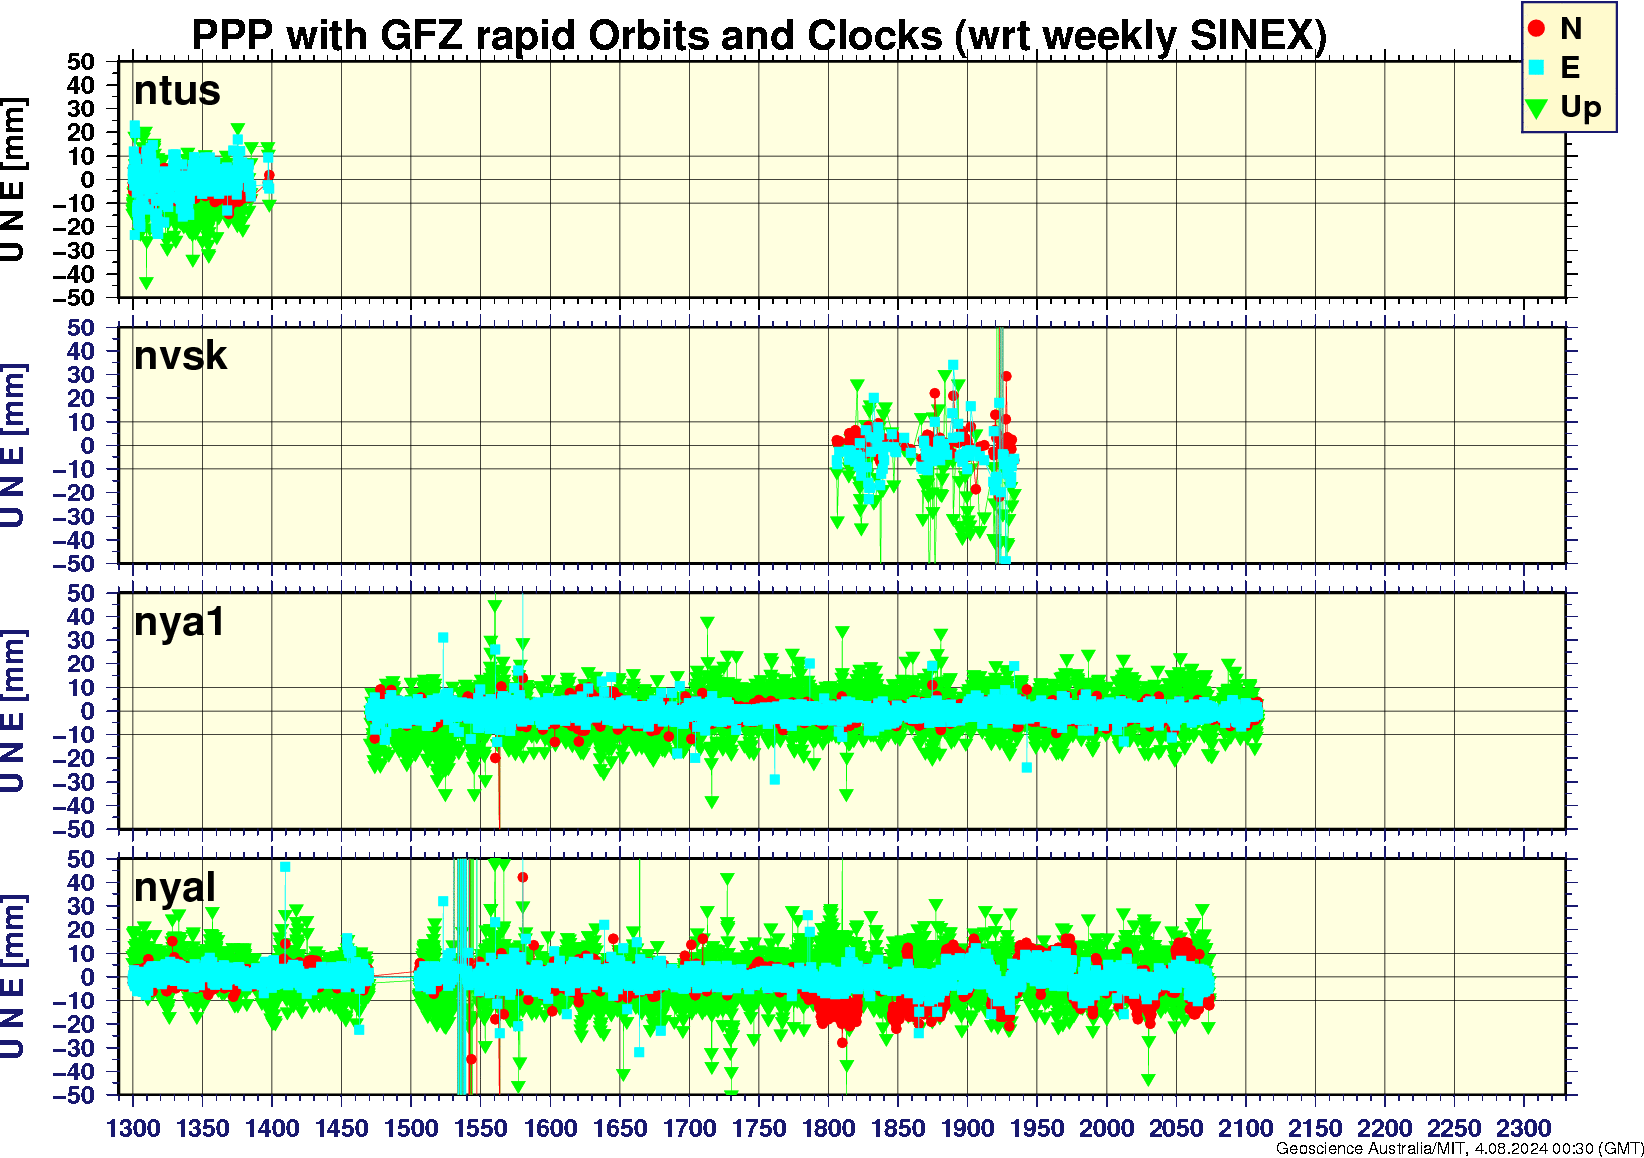Screen dimensions: 1644x1158
Task: Click the ntus panel U N E axis label
Action: point(13,180)
